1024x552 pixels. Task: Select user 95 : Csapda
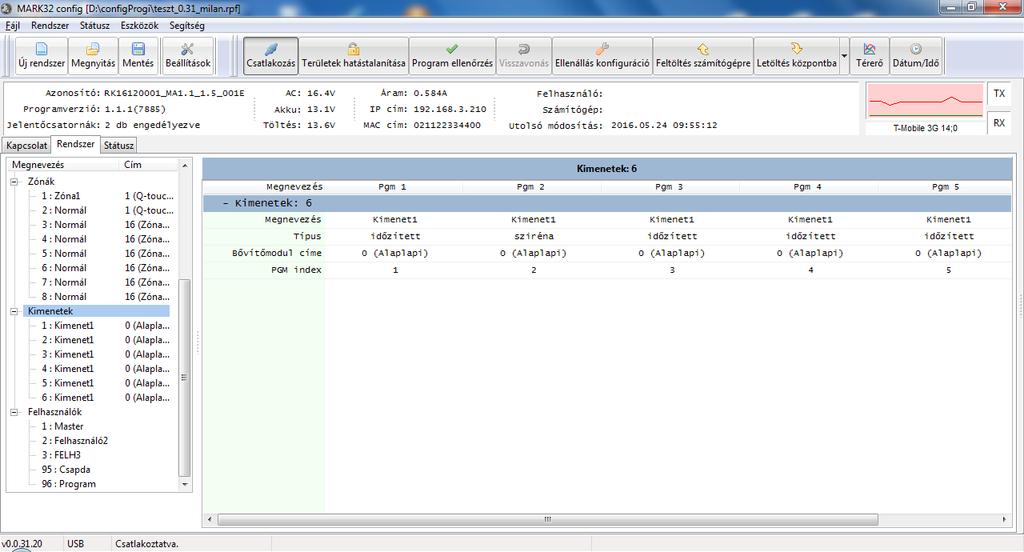pos(65,469)
